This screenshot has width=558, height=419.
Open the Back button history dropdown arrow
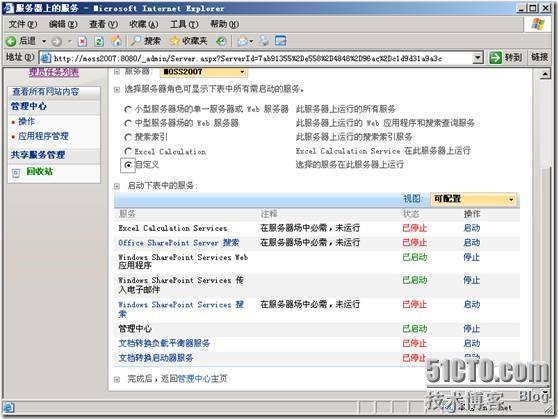tap(44, 42)
